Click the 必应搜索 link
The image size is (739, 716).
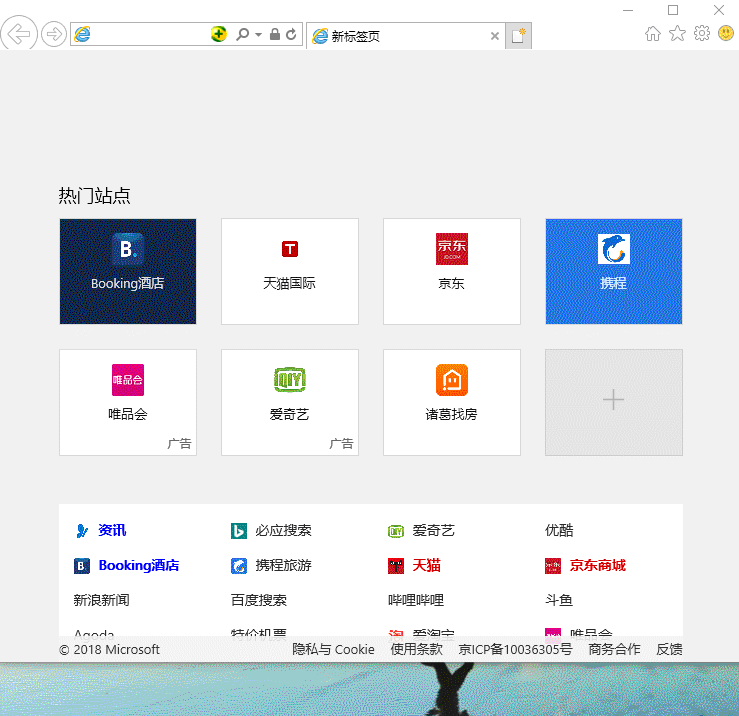[x=282, y=531]
